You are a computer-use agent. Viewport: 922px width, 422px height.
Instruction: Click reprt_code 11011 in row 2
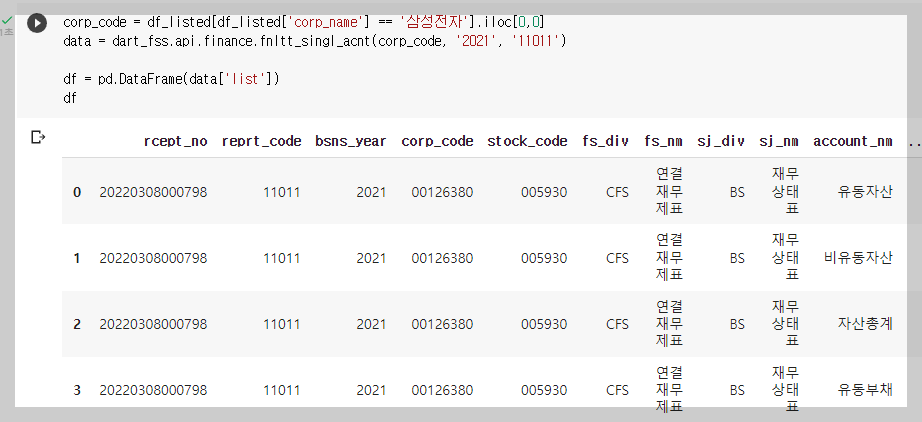(x=282, y=324)
